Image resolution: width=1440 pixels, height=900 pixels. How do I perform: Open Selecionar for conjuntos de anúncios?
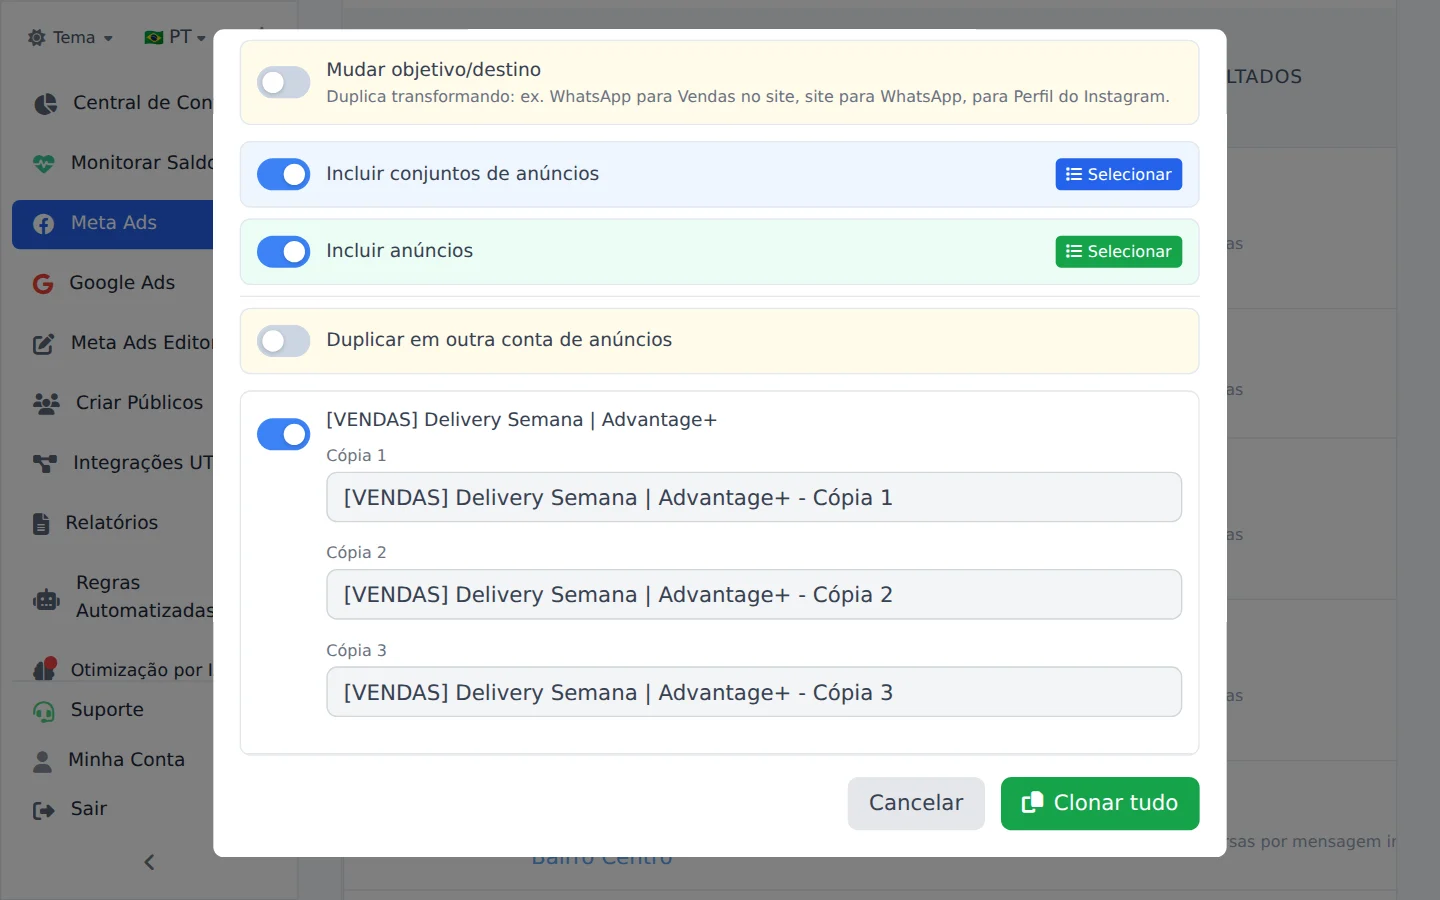tap(1119, 174)
